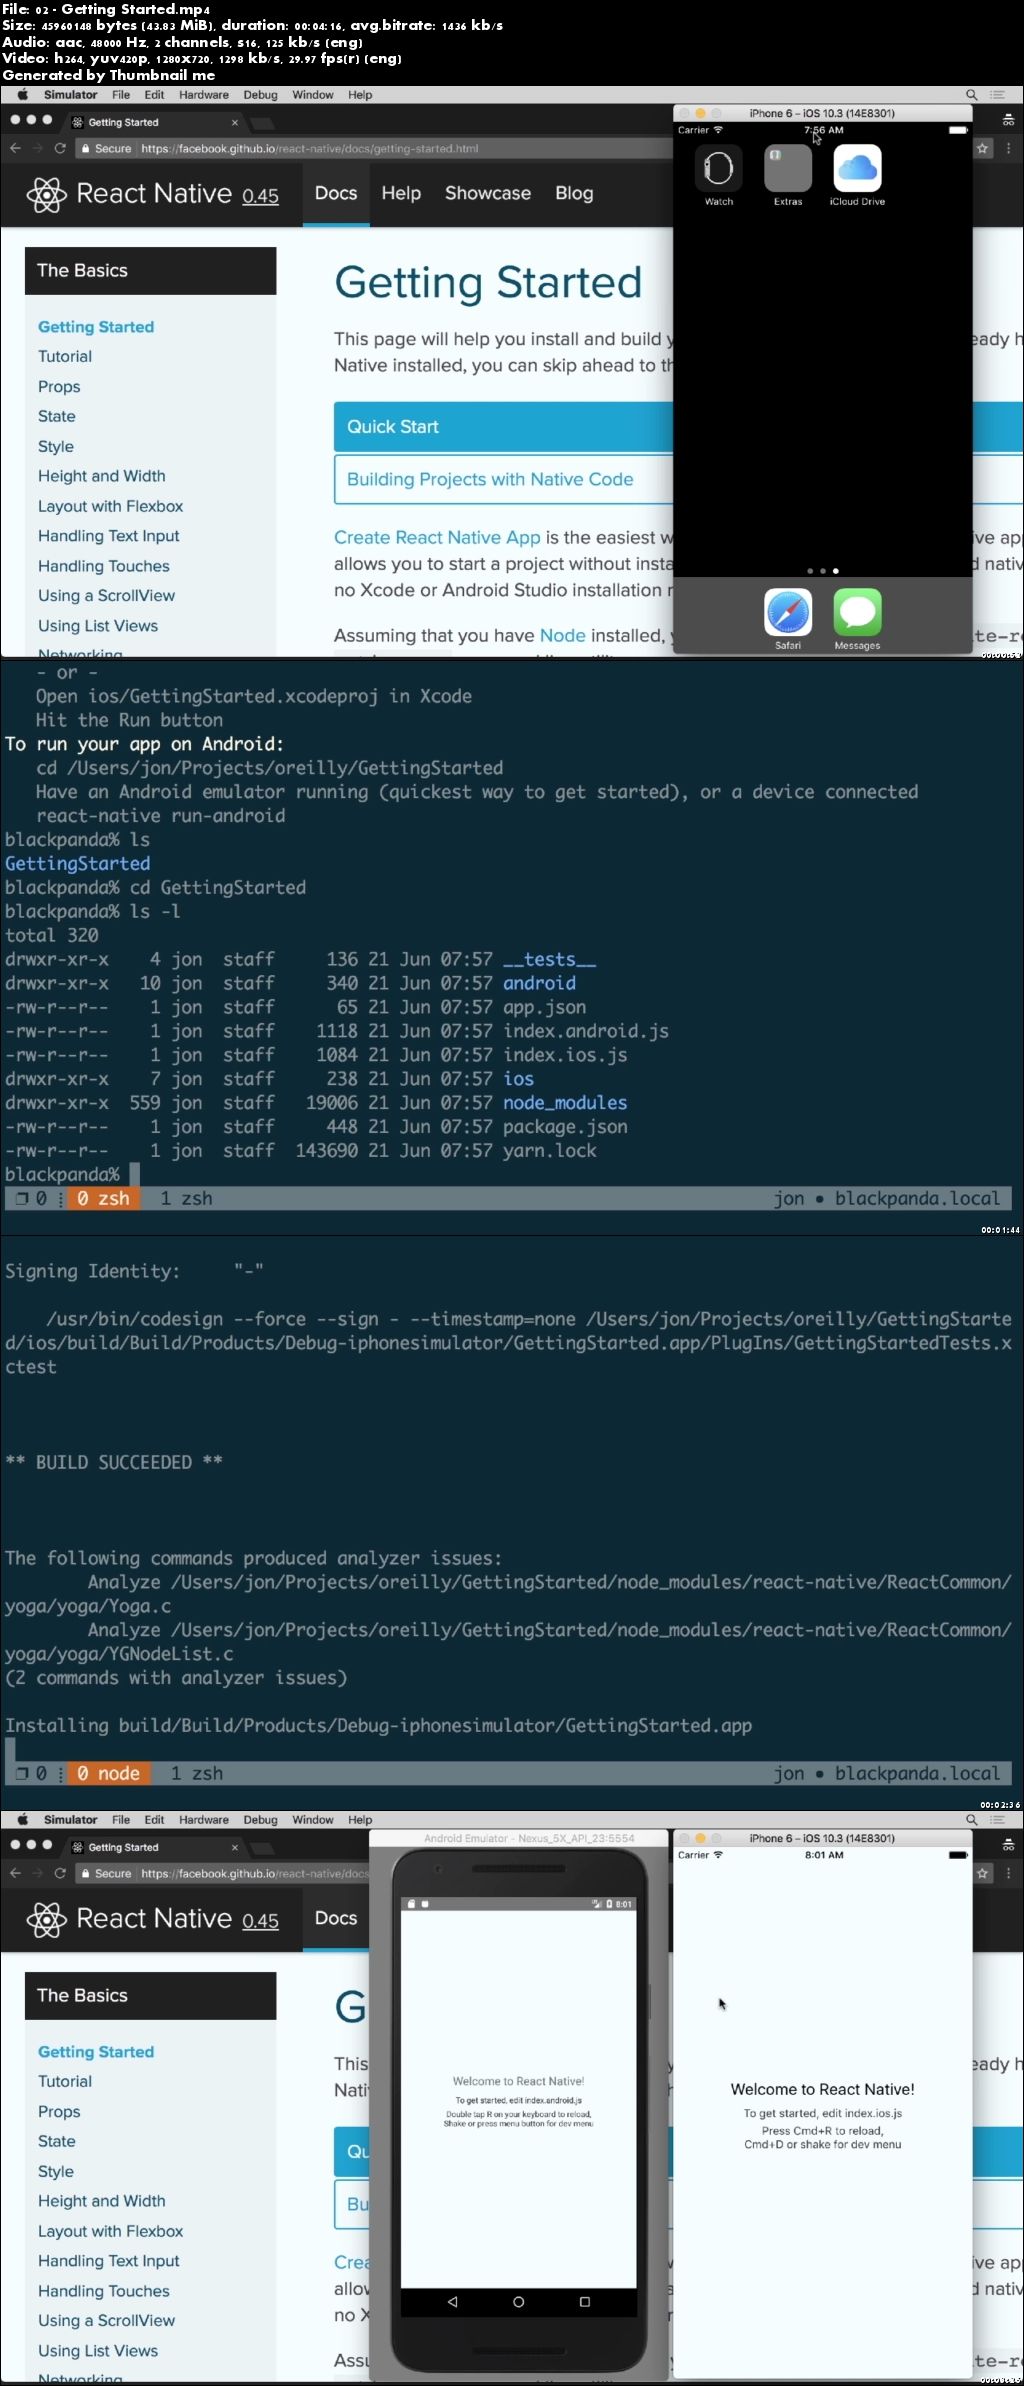Open the Window menu in the bottom frame
This screenshot has width=1024, height=2386.
313,1820
